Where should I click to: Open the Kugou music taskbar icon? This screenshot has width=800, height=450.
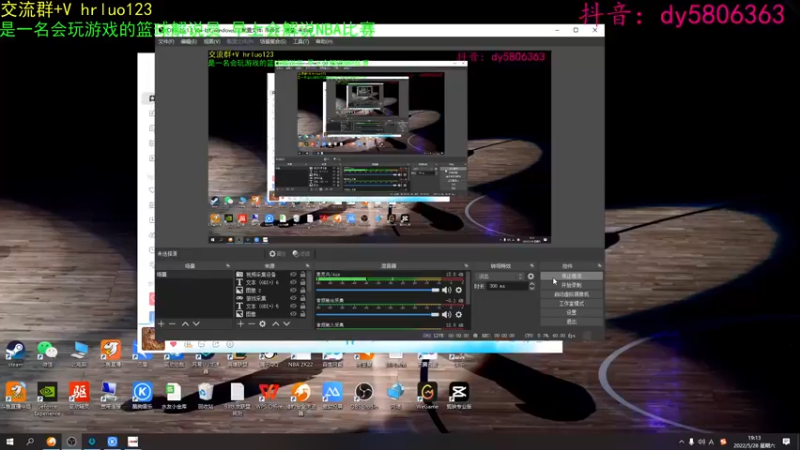(112, 441)
